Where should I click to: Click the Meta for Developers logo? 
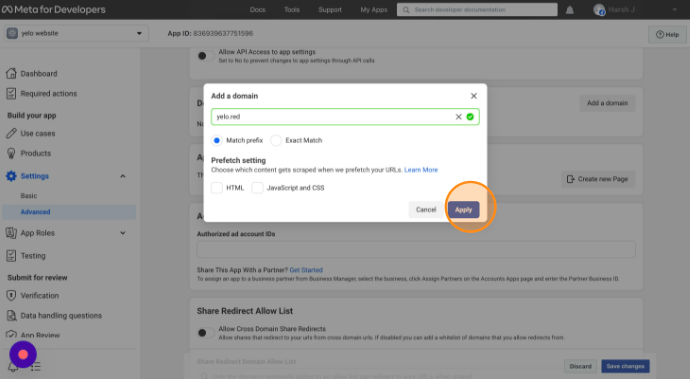click(x=54, y=9)
